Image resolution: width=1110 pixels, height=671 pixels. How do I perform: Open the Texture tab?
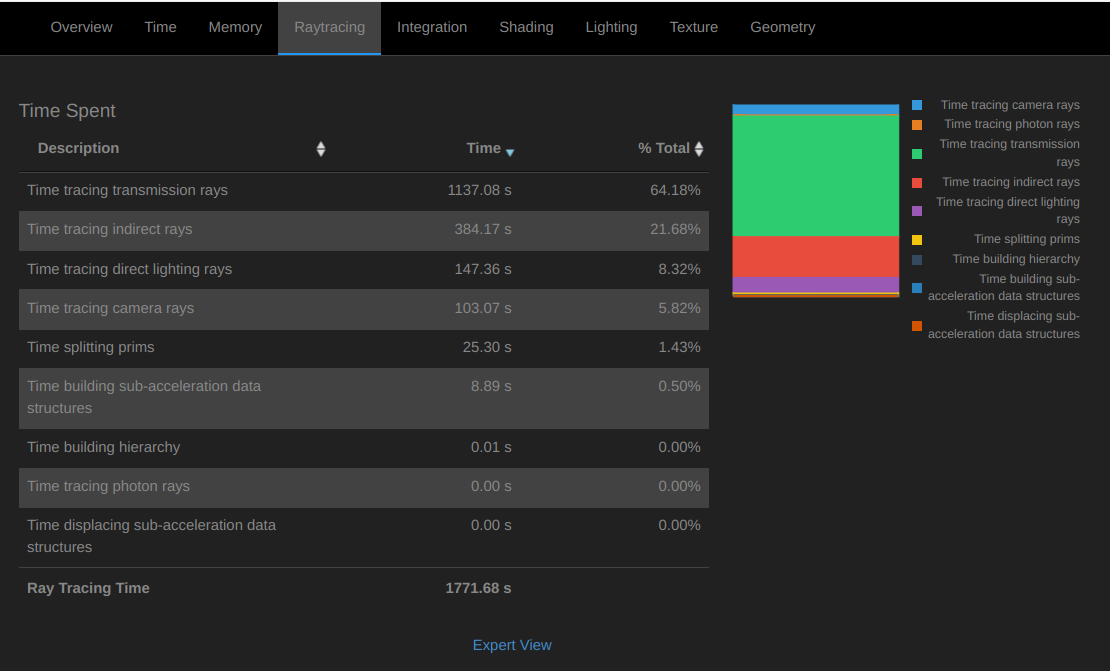pyautogui.click(x=694, y=28)
